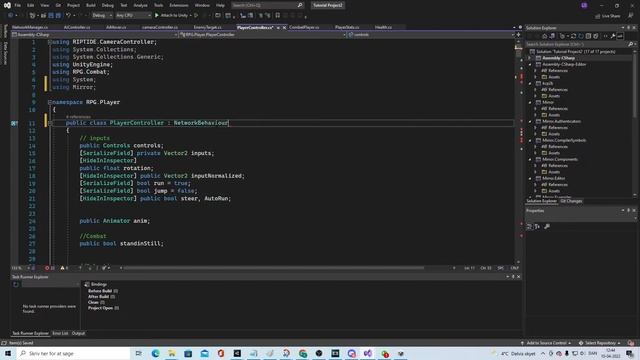Click Task Runner Explorer refresh icon

[16, 284]
